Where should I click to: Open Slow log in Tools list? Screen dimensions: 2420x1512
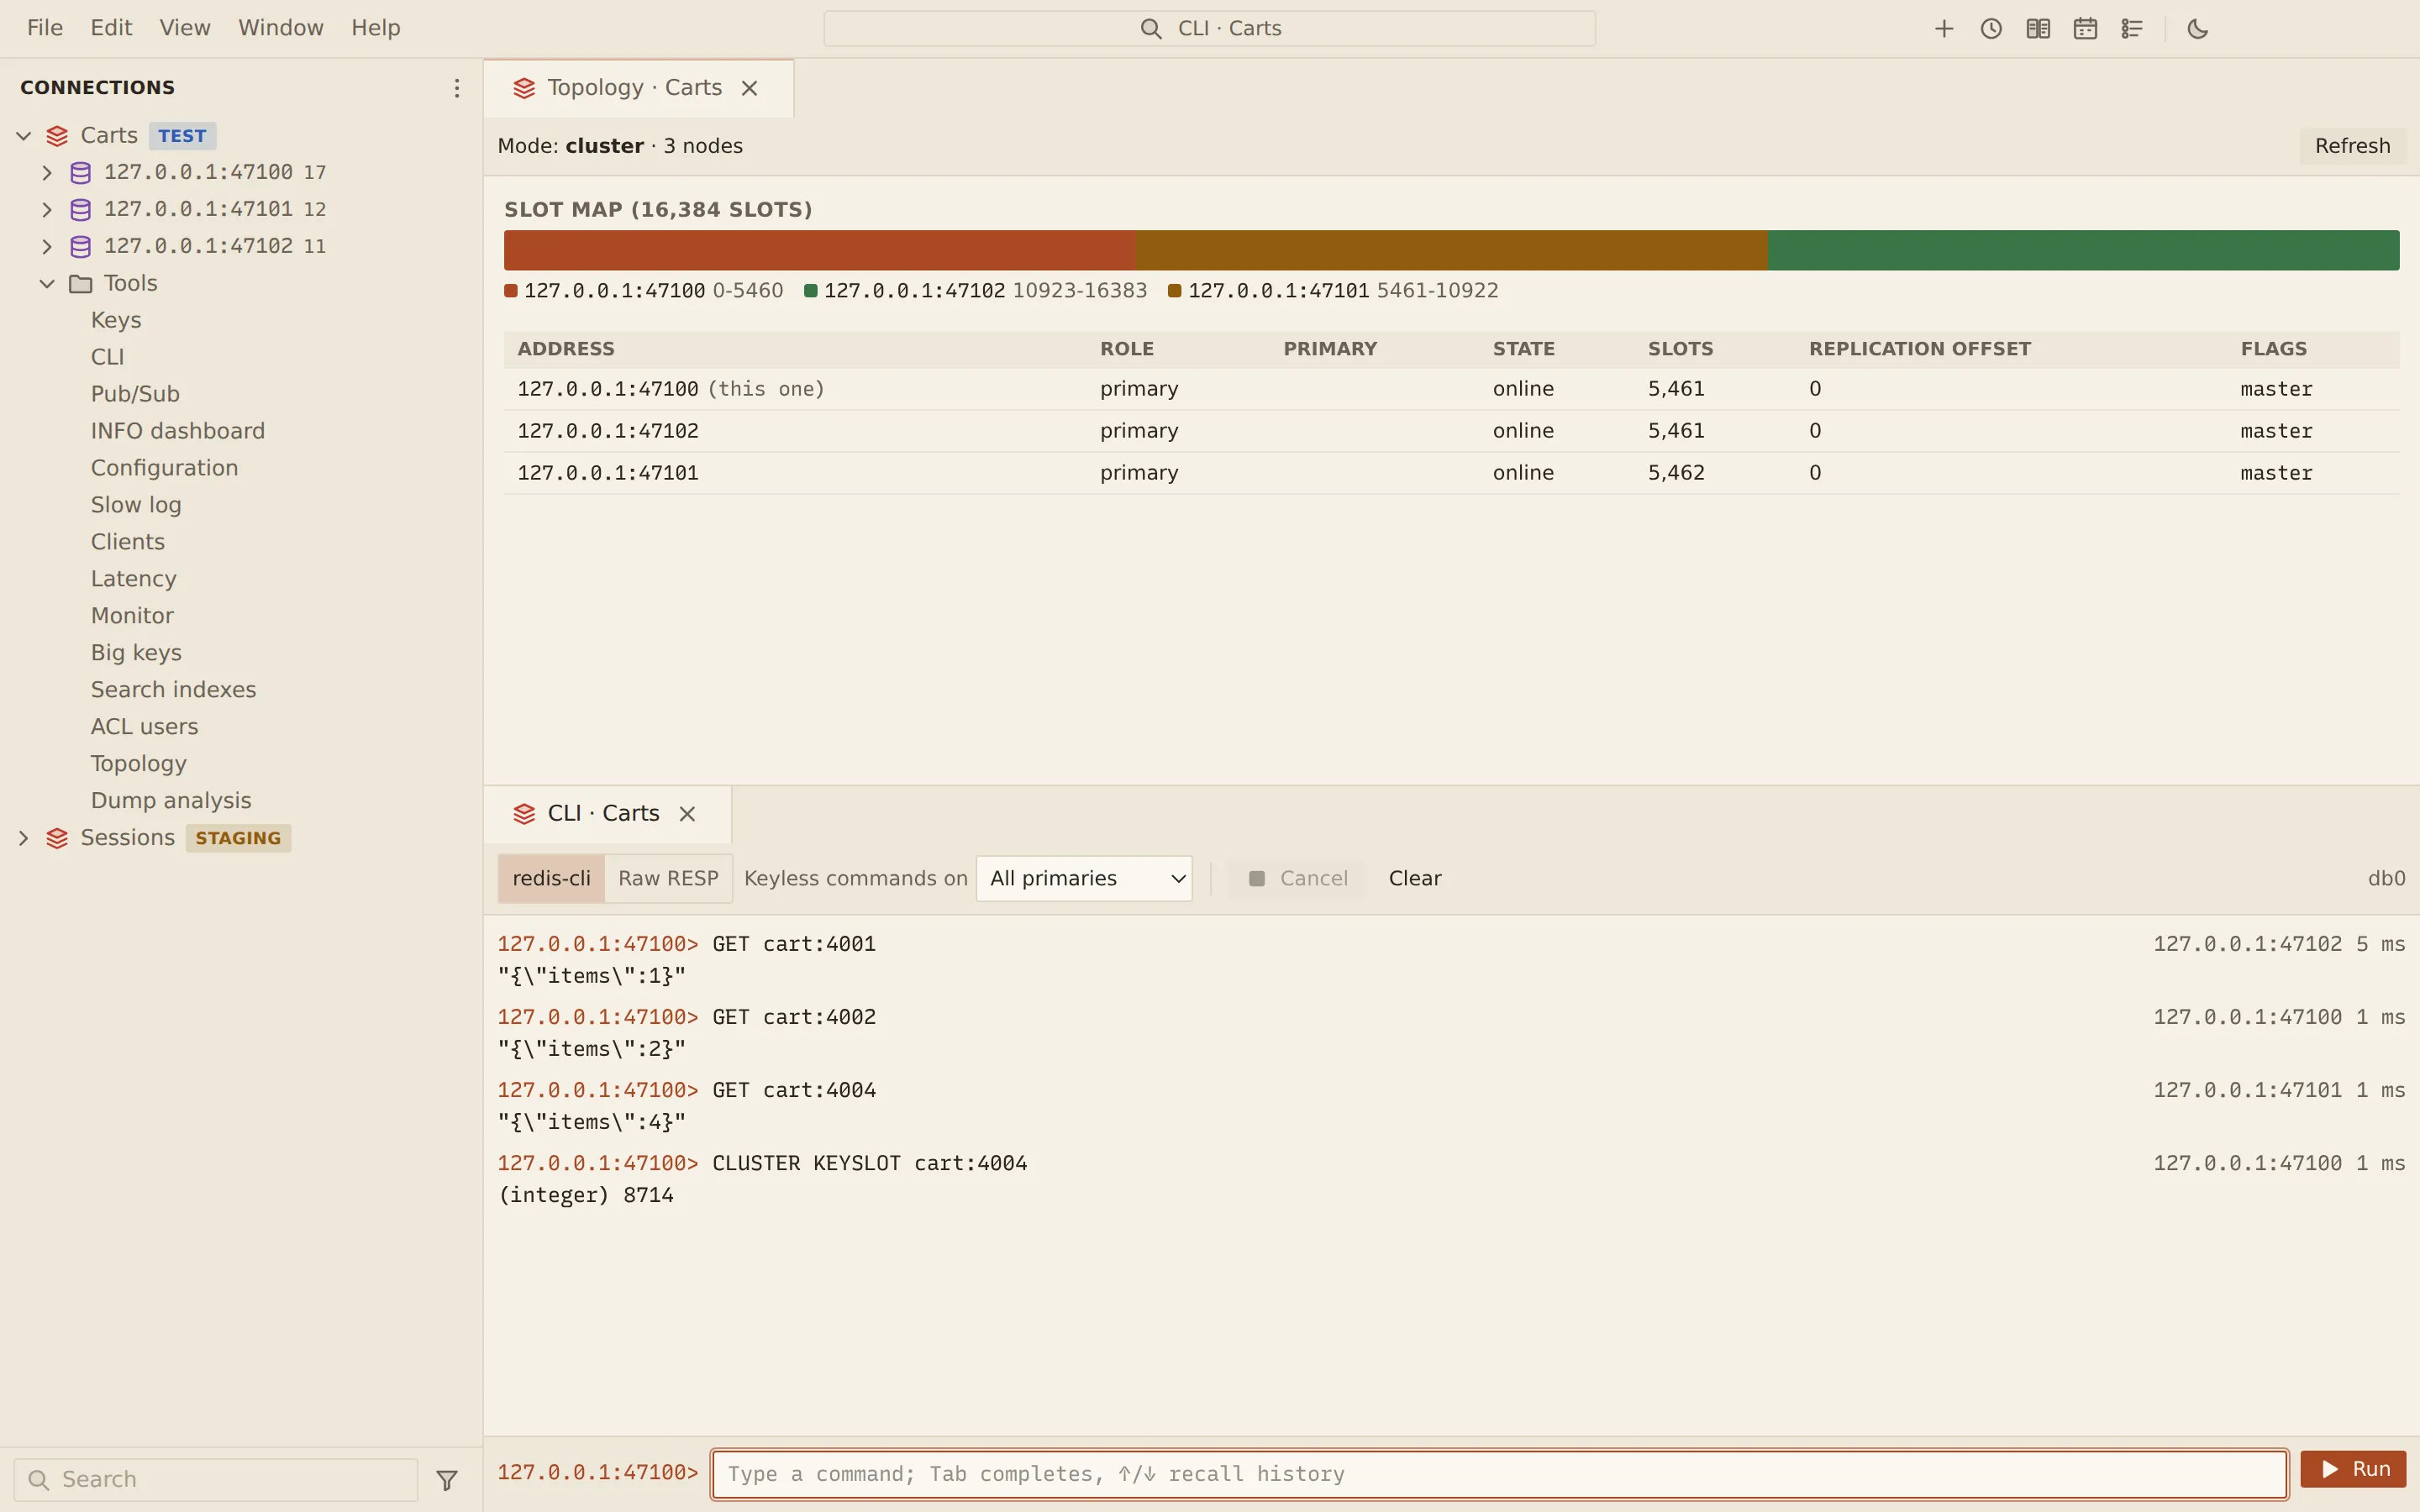point(136,505)
